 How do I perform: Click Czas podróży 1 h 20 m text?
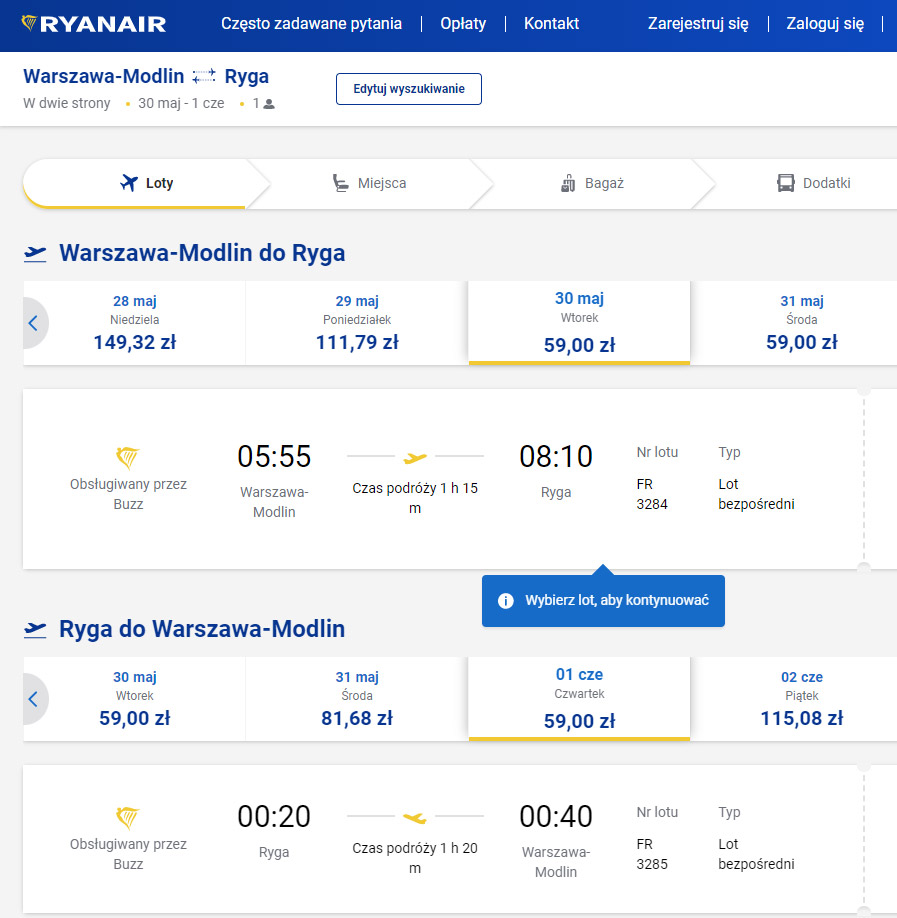pyautogui.click(x=415, y=858)
